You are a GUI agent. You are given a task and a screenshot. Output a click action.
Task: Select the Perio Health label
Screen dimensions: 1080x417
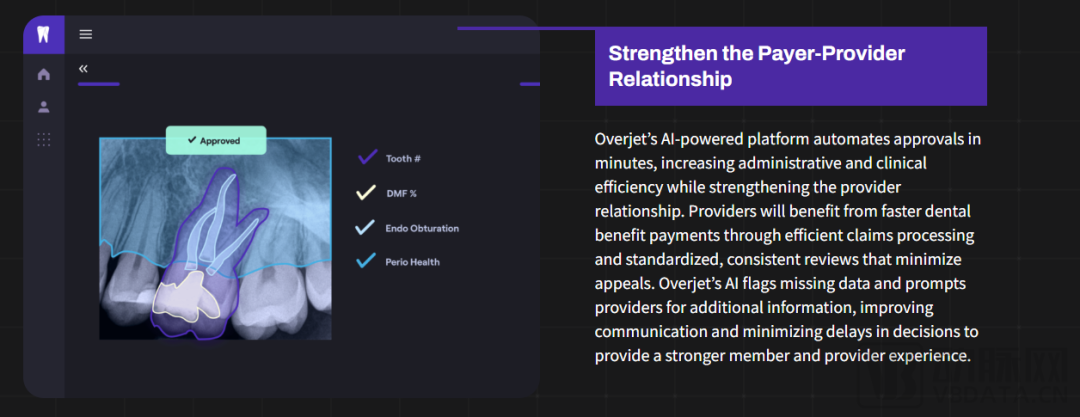point(412,263)
